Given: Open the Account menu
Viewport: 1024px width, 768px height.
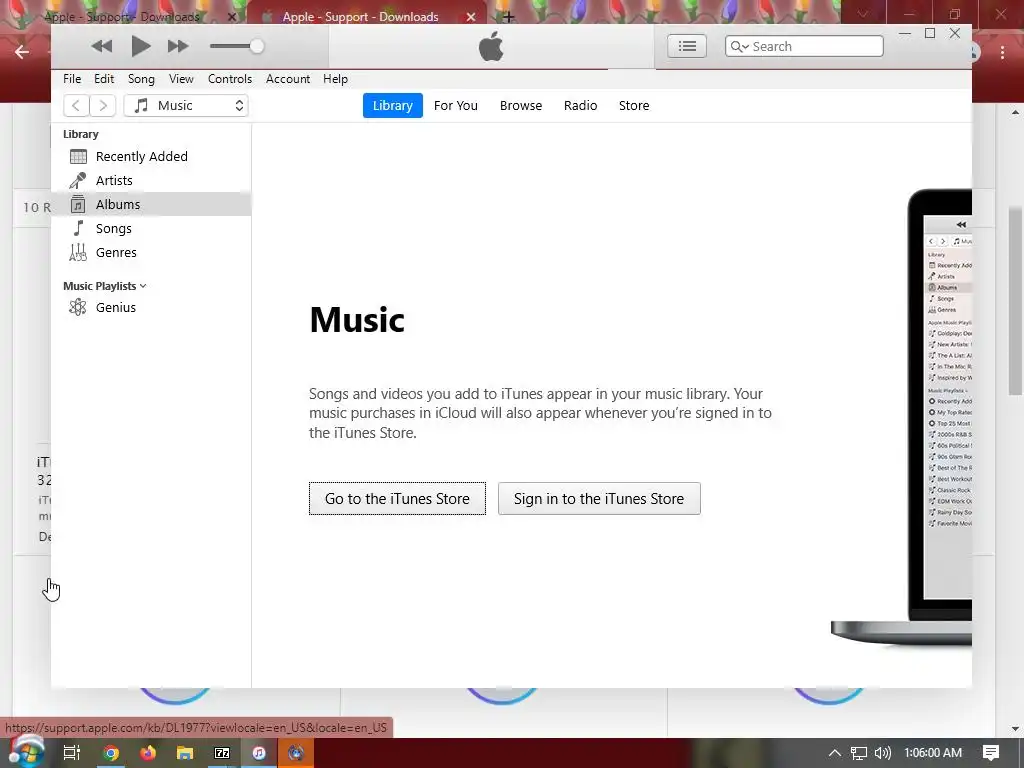Looking at the screenshot, I should [287, 79].
